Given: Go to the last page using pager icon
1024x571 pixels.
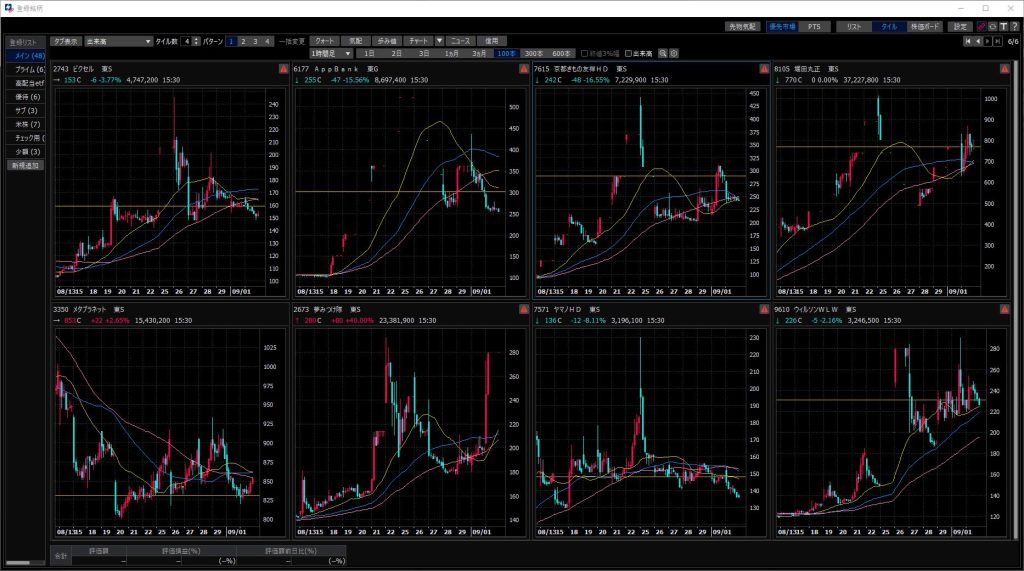Looking at the screenshot, I should click(x=997, y=41).
